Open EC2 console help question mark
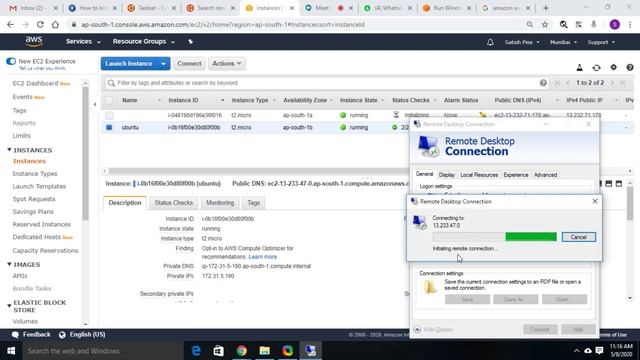640x360 pixels. [x=630, y=67]
